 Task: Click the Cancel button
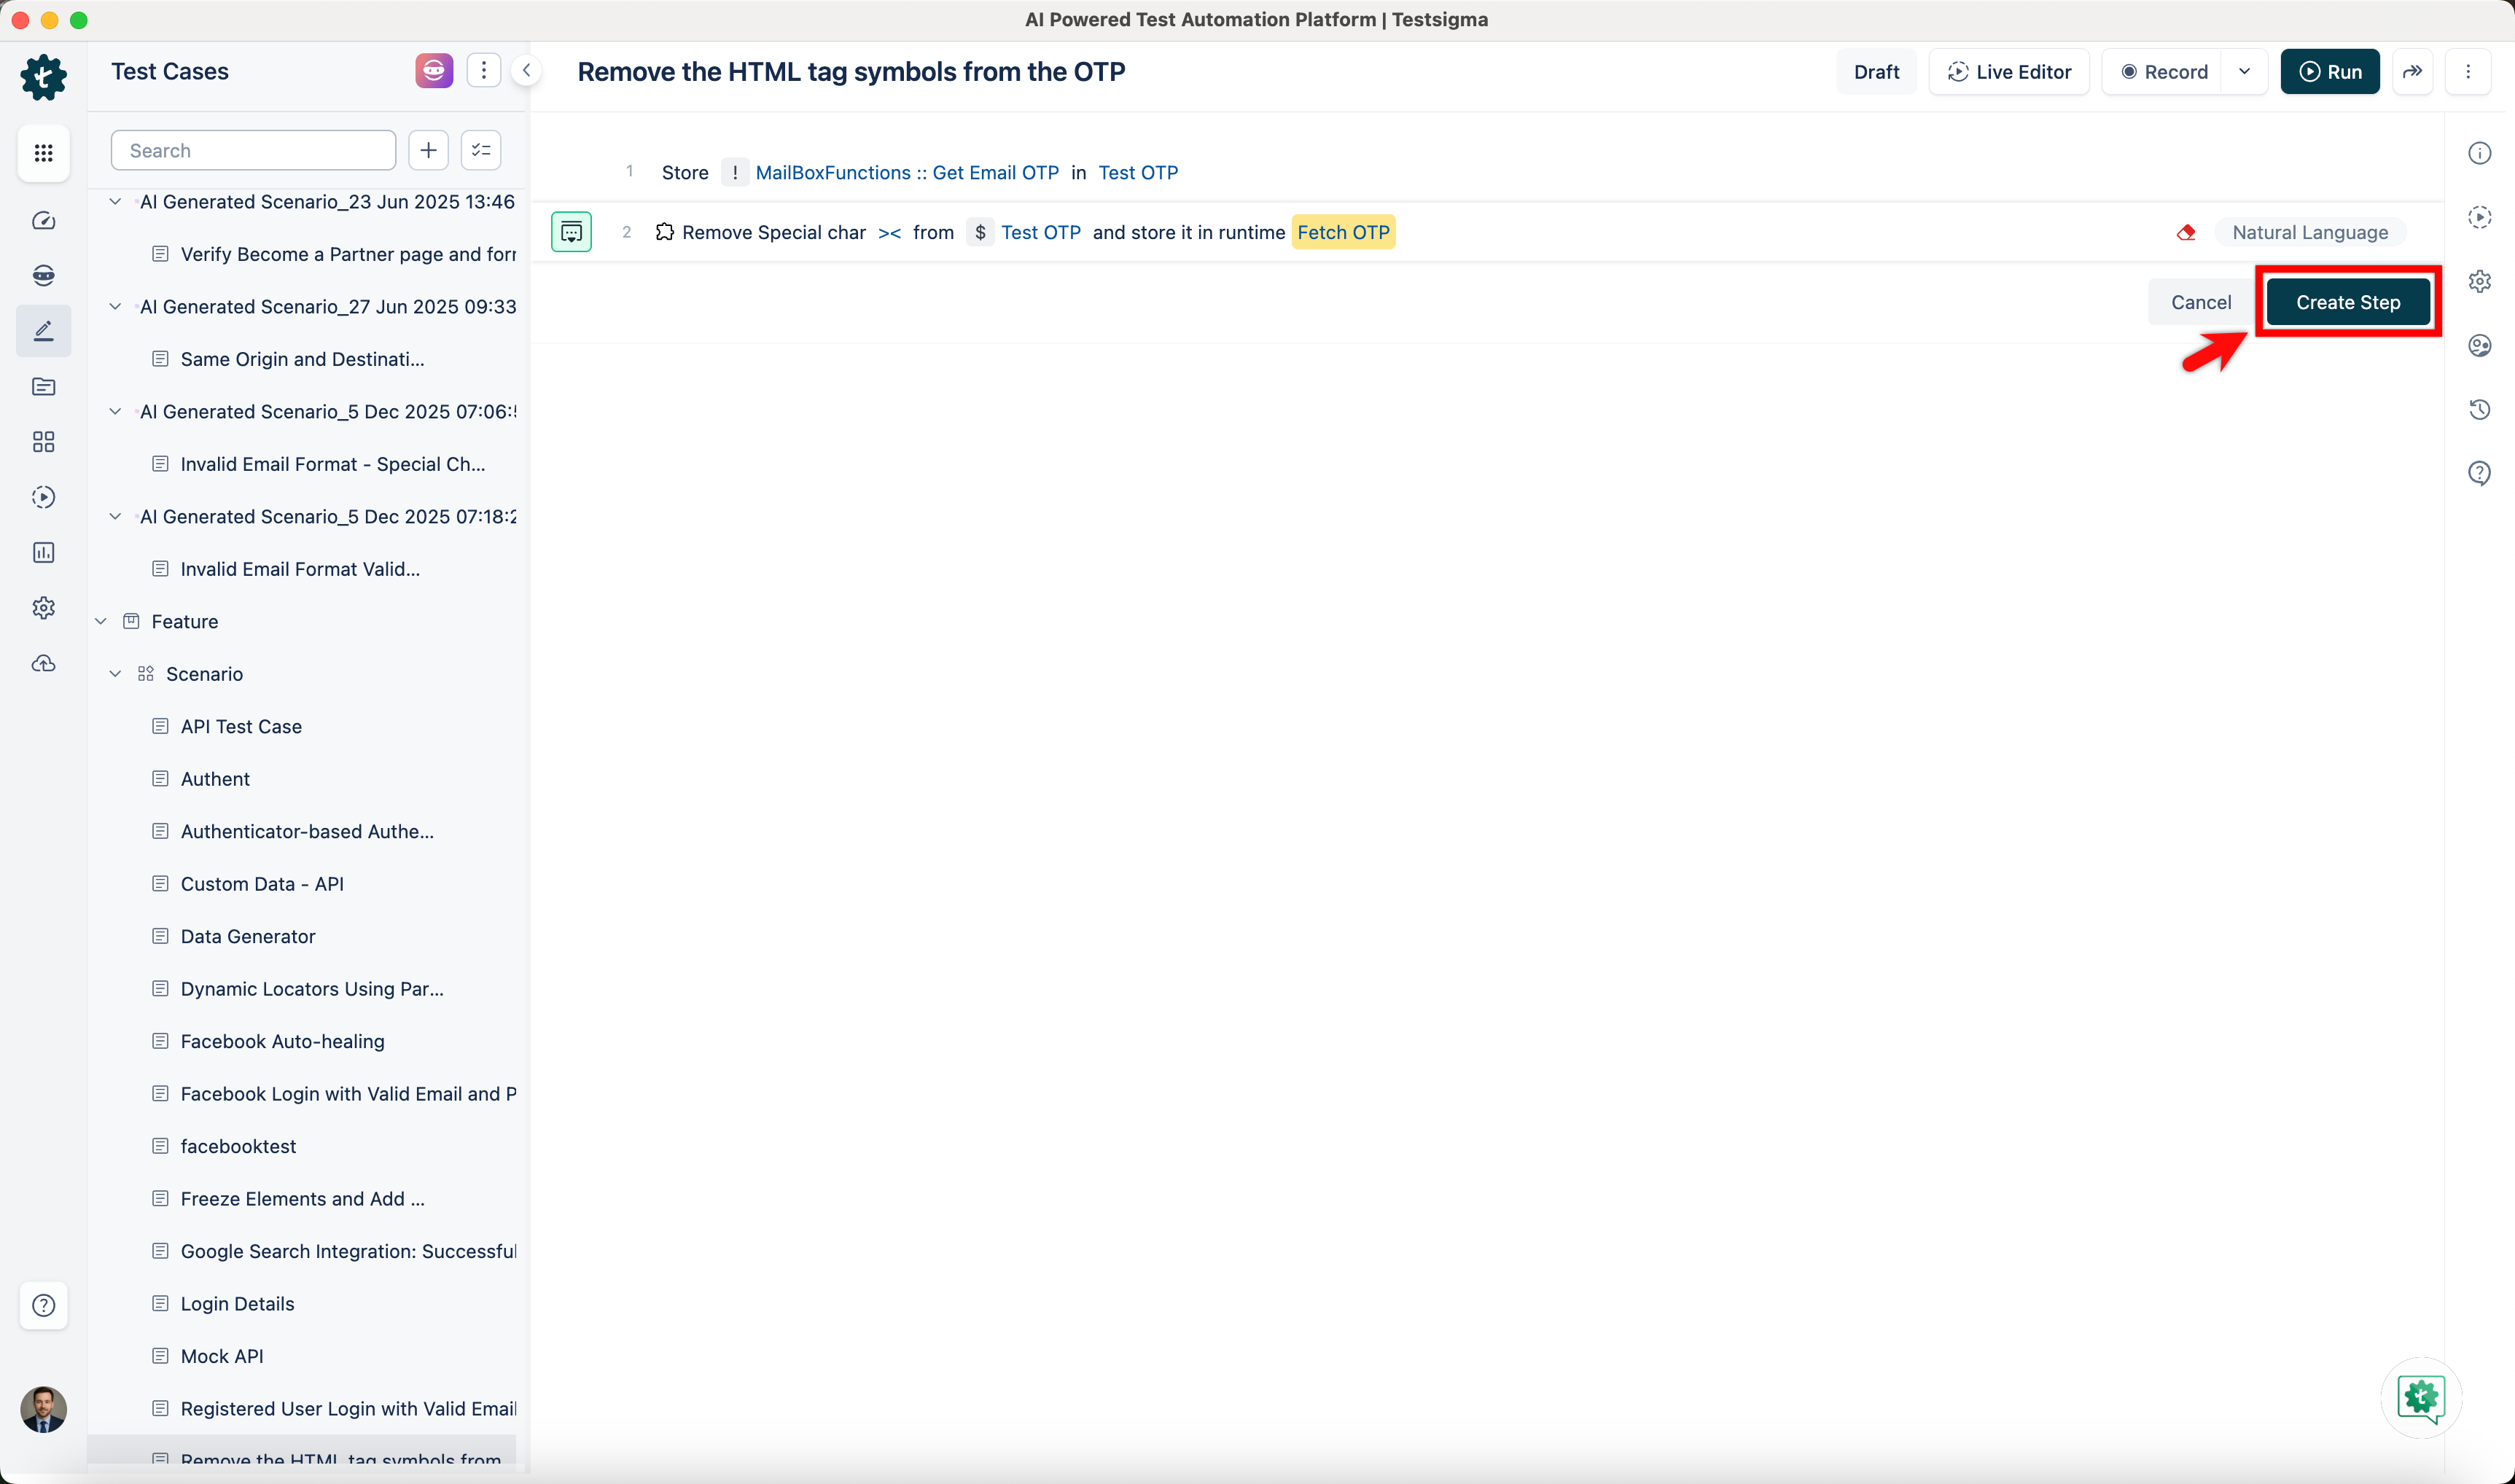[x=2200, y=302]
